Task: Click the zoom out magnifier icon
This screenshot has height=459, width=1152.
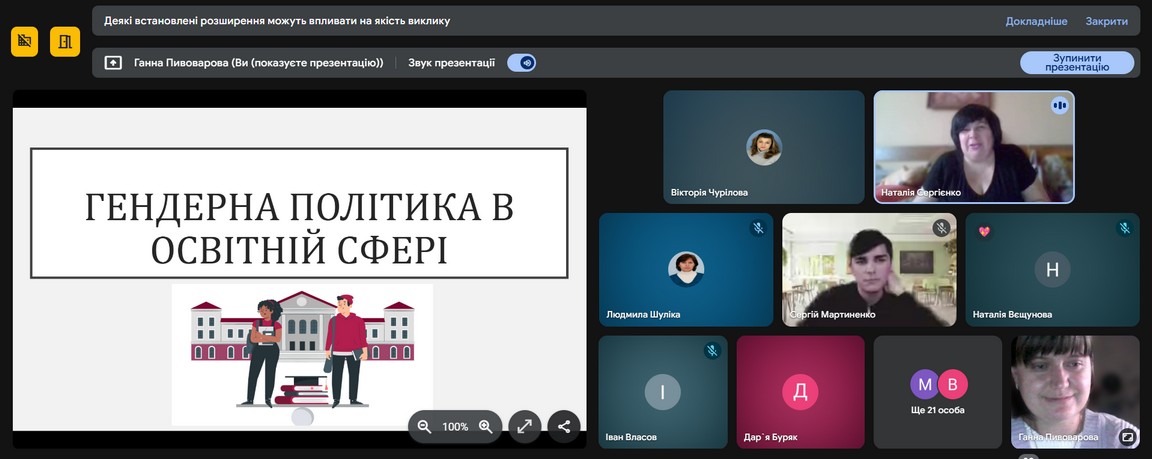Action: (x=424, y=427)
